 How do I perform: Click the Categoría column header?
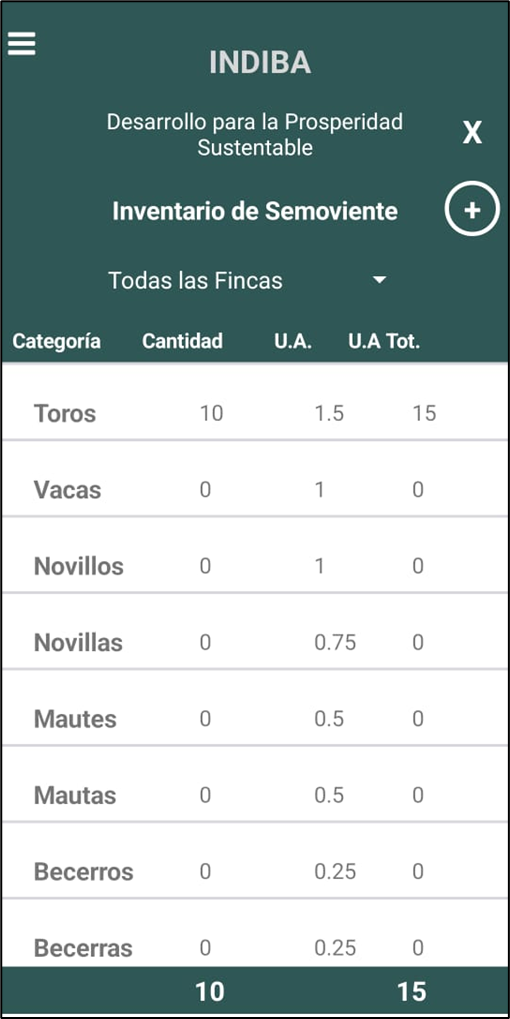pos(57,341)
